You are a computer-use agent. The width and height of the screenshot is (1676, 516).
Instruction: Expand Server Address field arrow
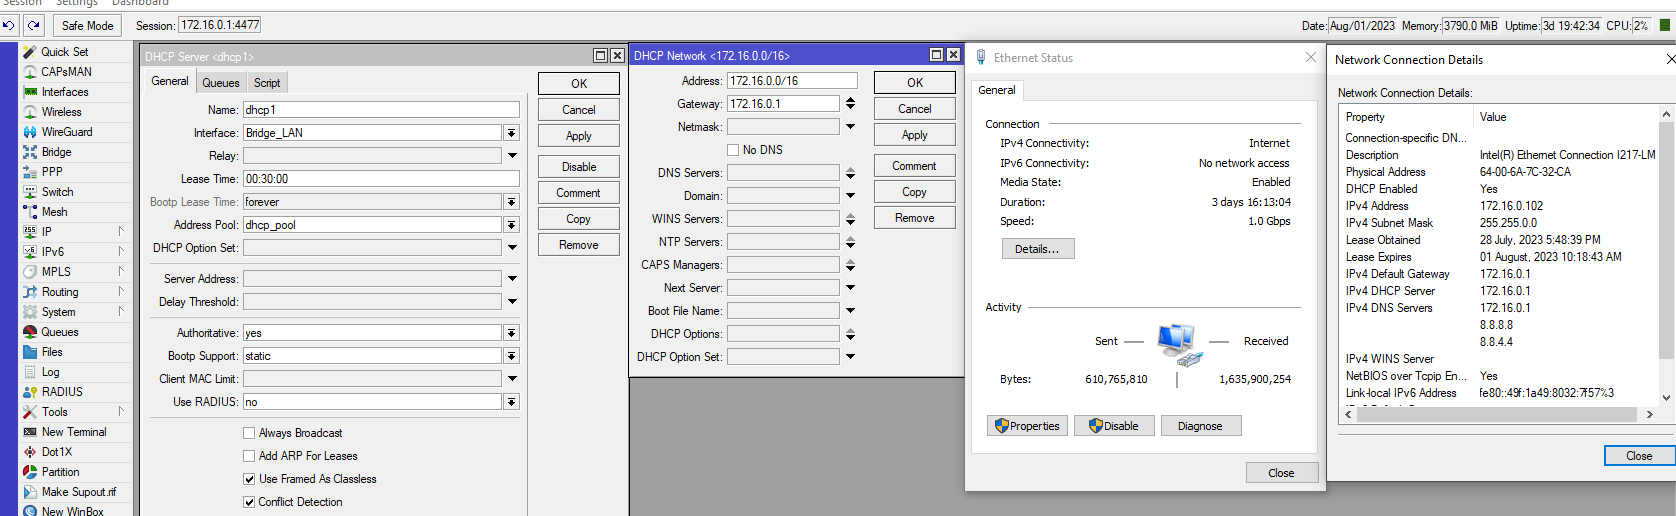tap(512, 279)
